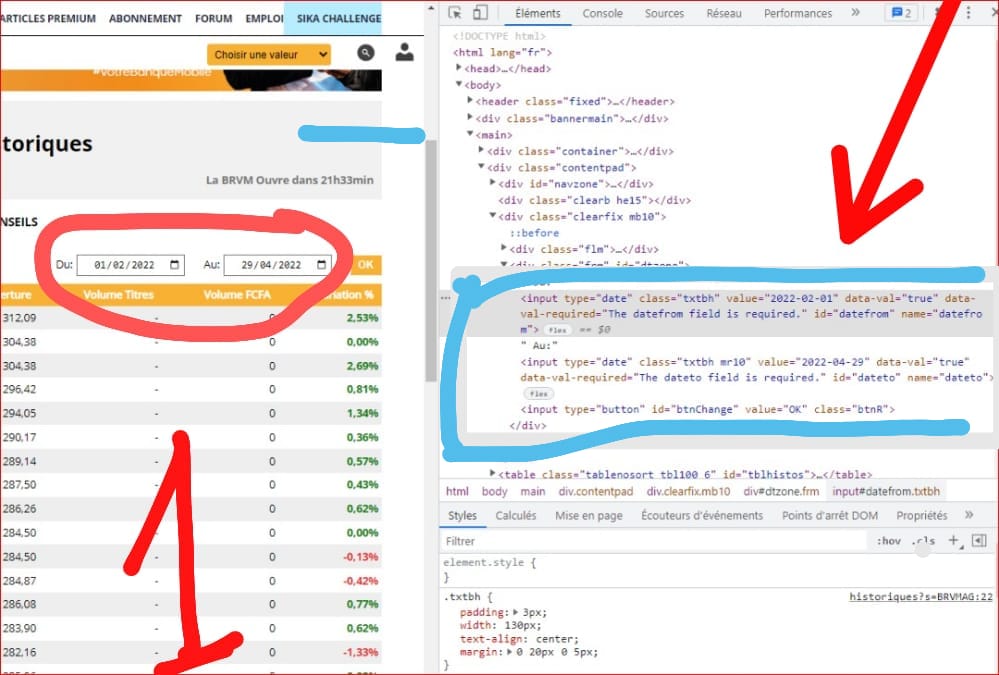Click the page vertical scrollbar thumb
The width and height of the screenshot is (999, 675).
(x=431, y=260)
